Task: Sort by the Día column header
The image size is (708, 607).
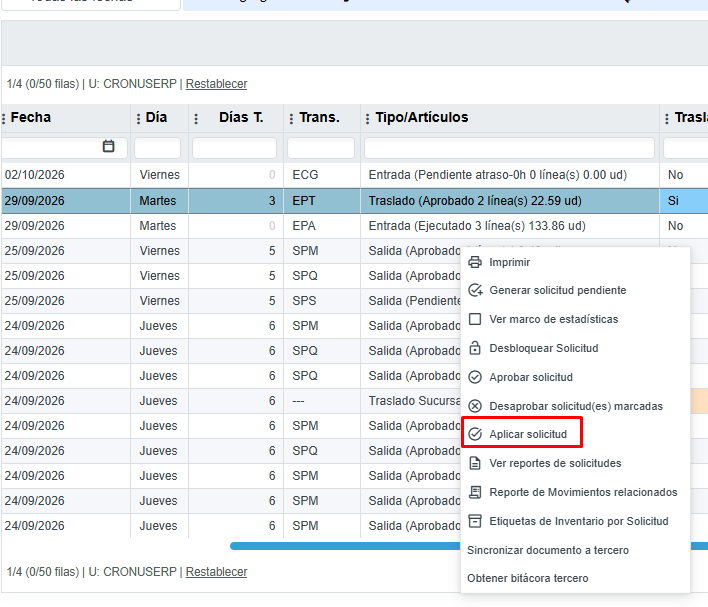Action: [156, 117]
